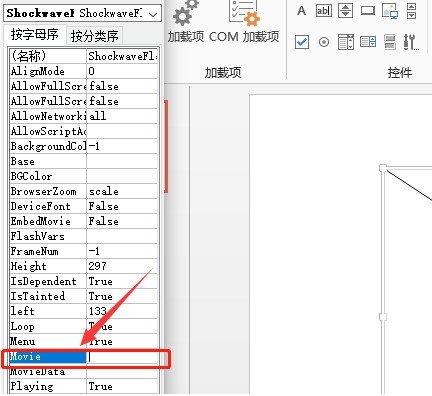Open COM 加载项 add-ins dialog
432x396 pixels.
tap(244, 22)
